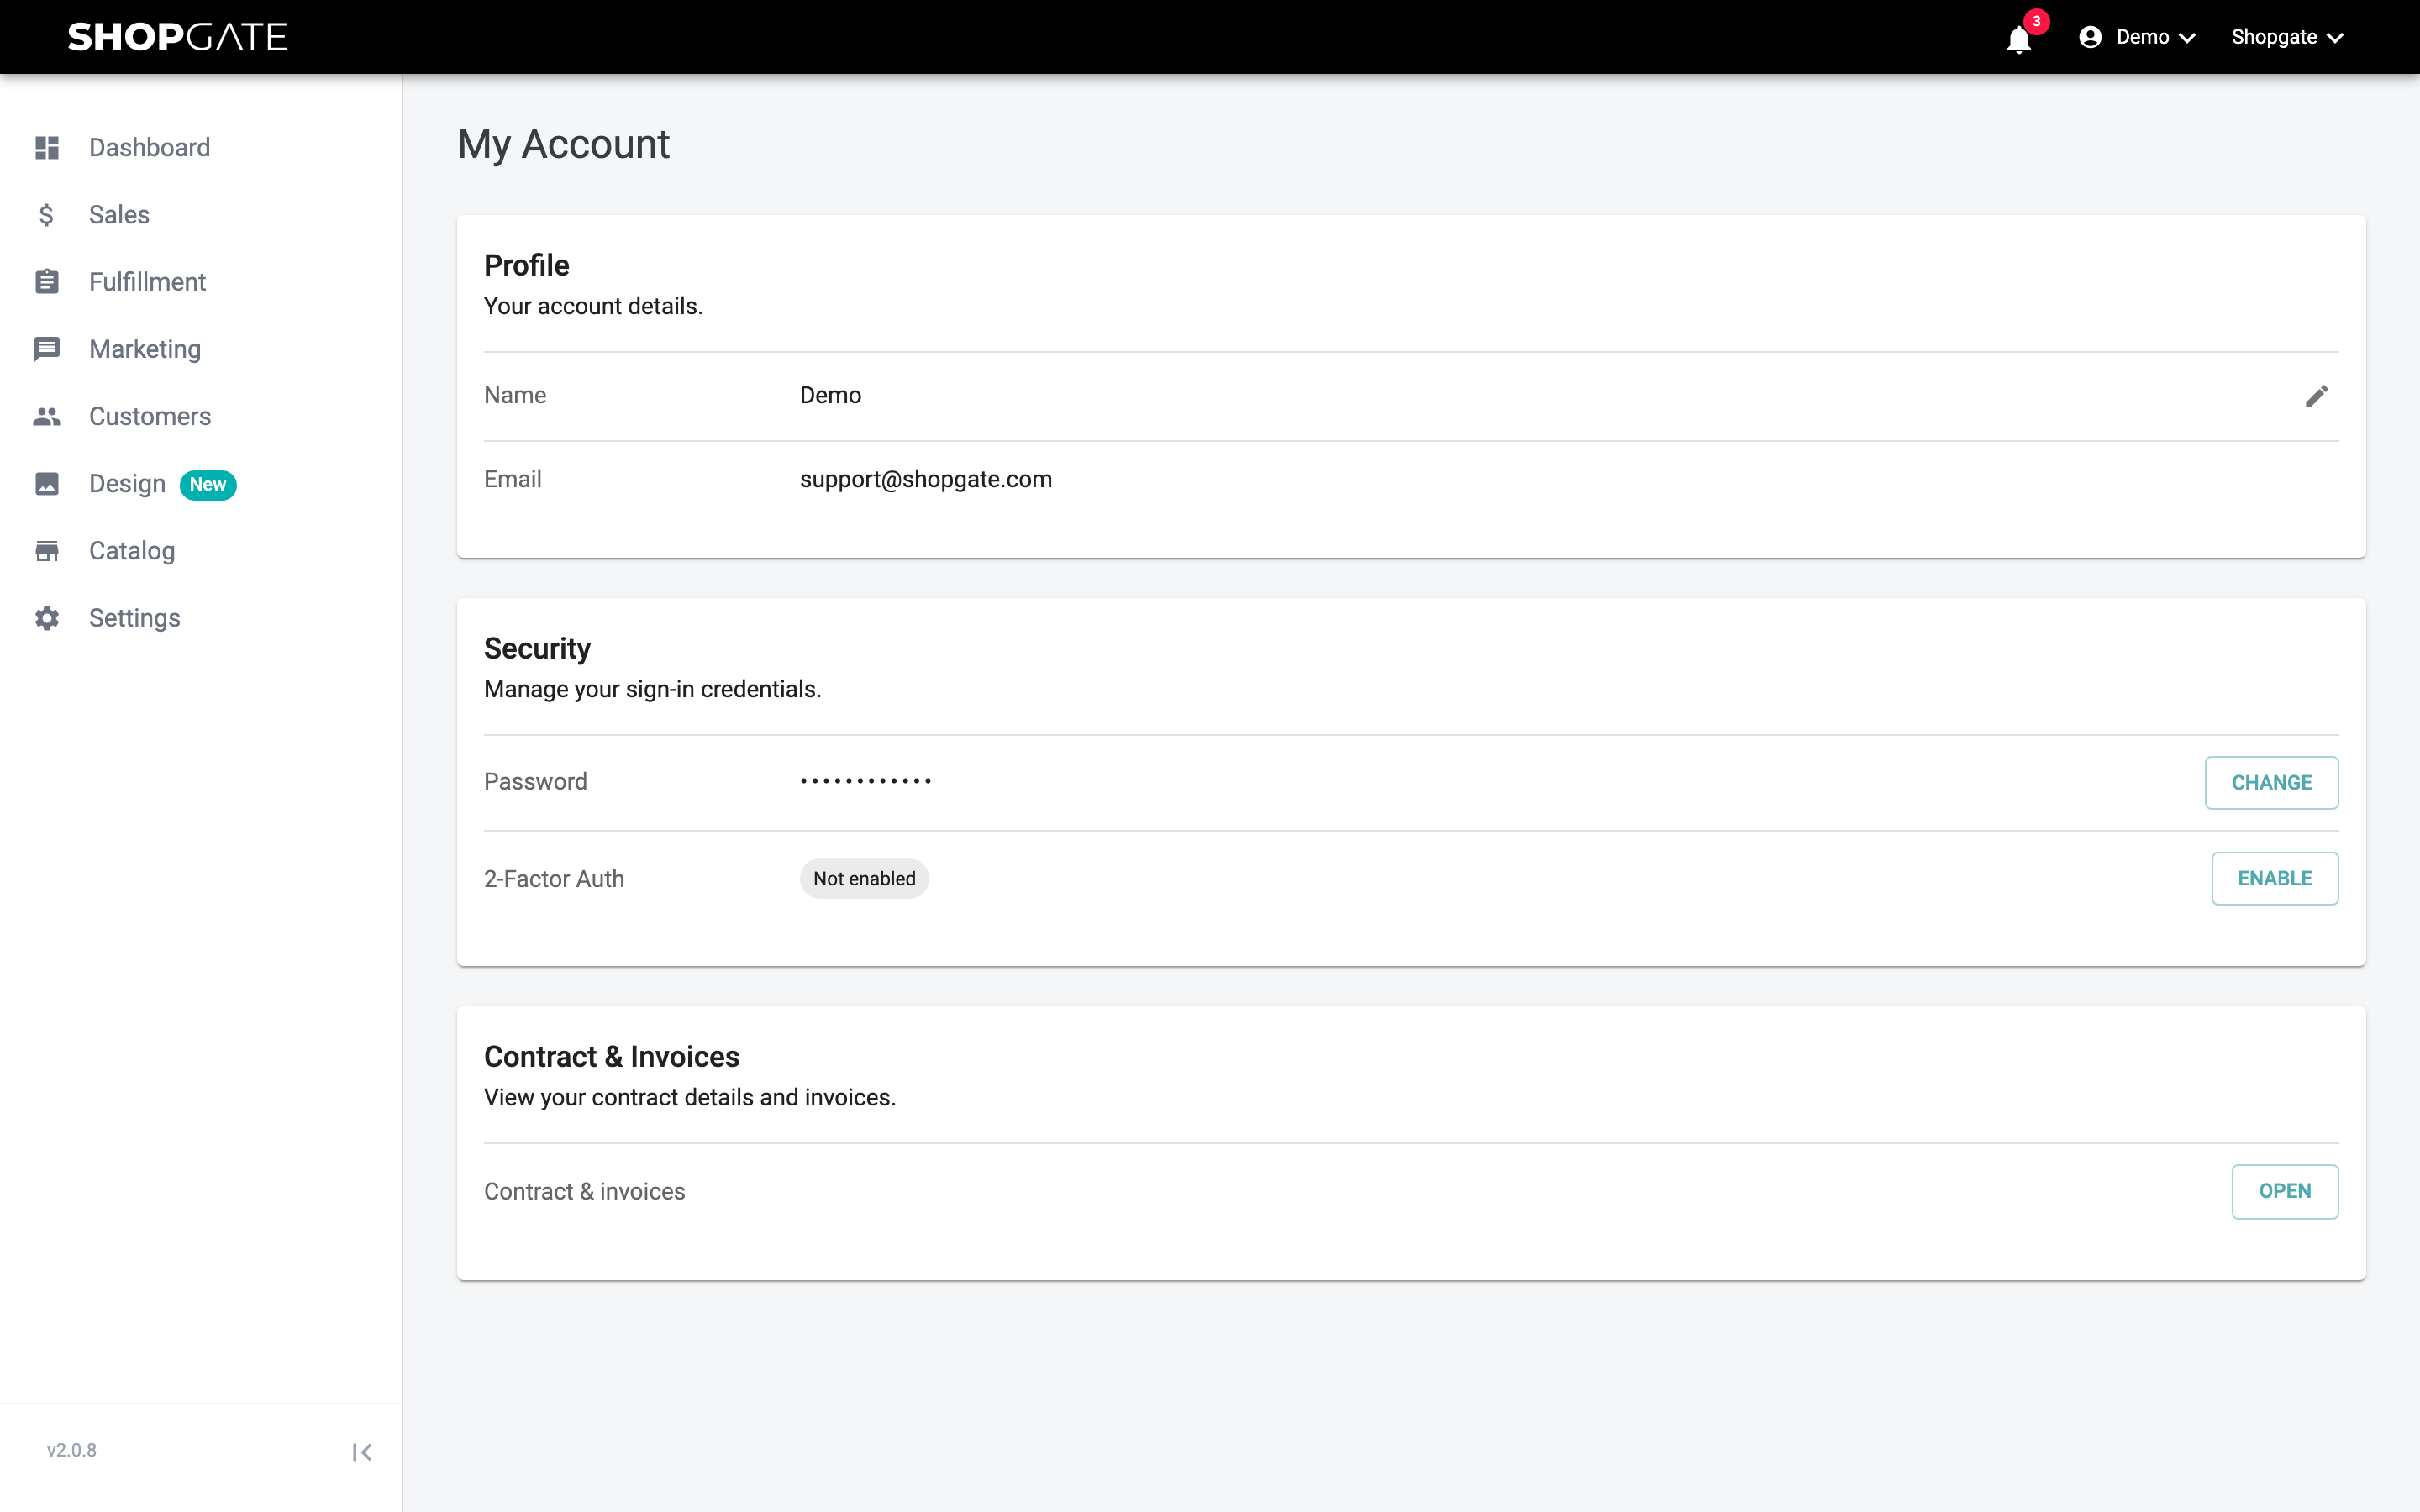Click the Marketing message icon

click(x=47, y=349)
